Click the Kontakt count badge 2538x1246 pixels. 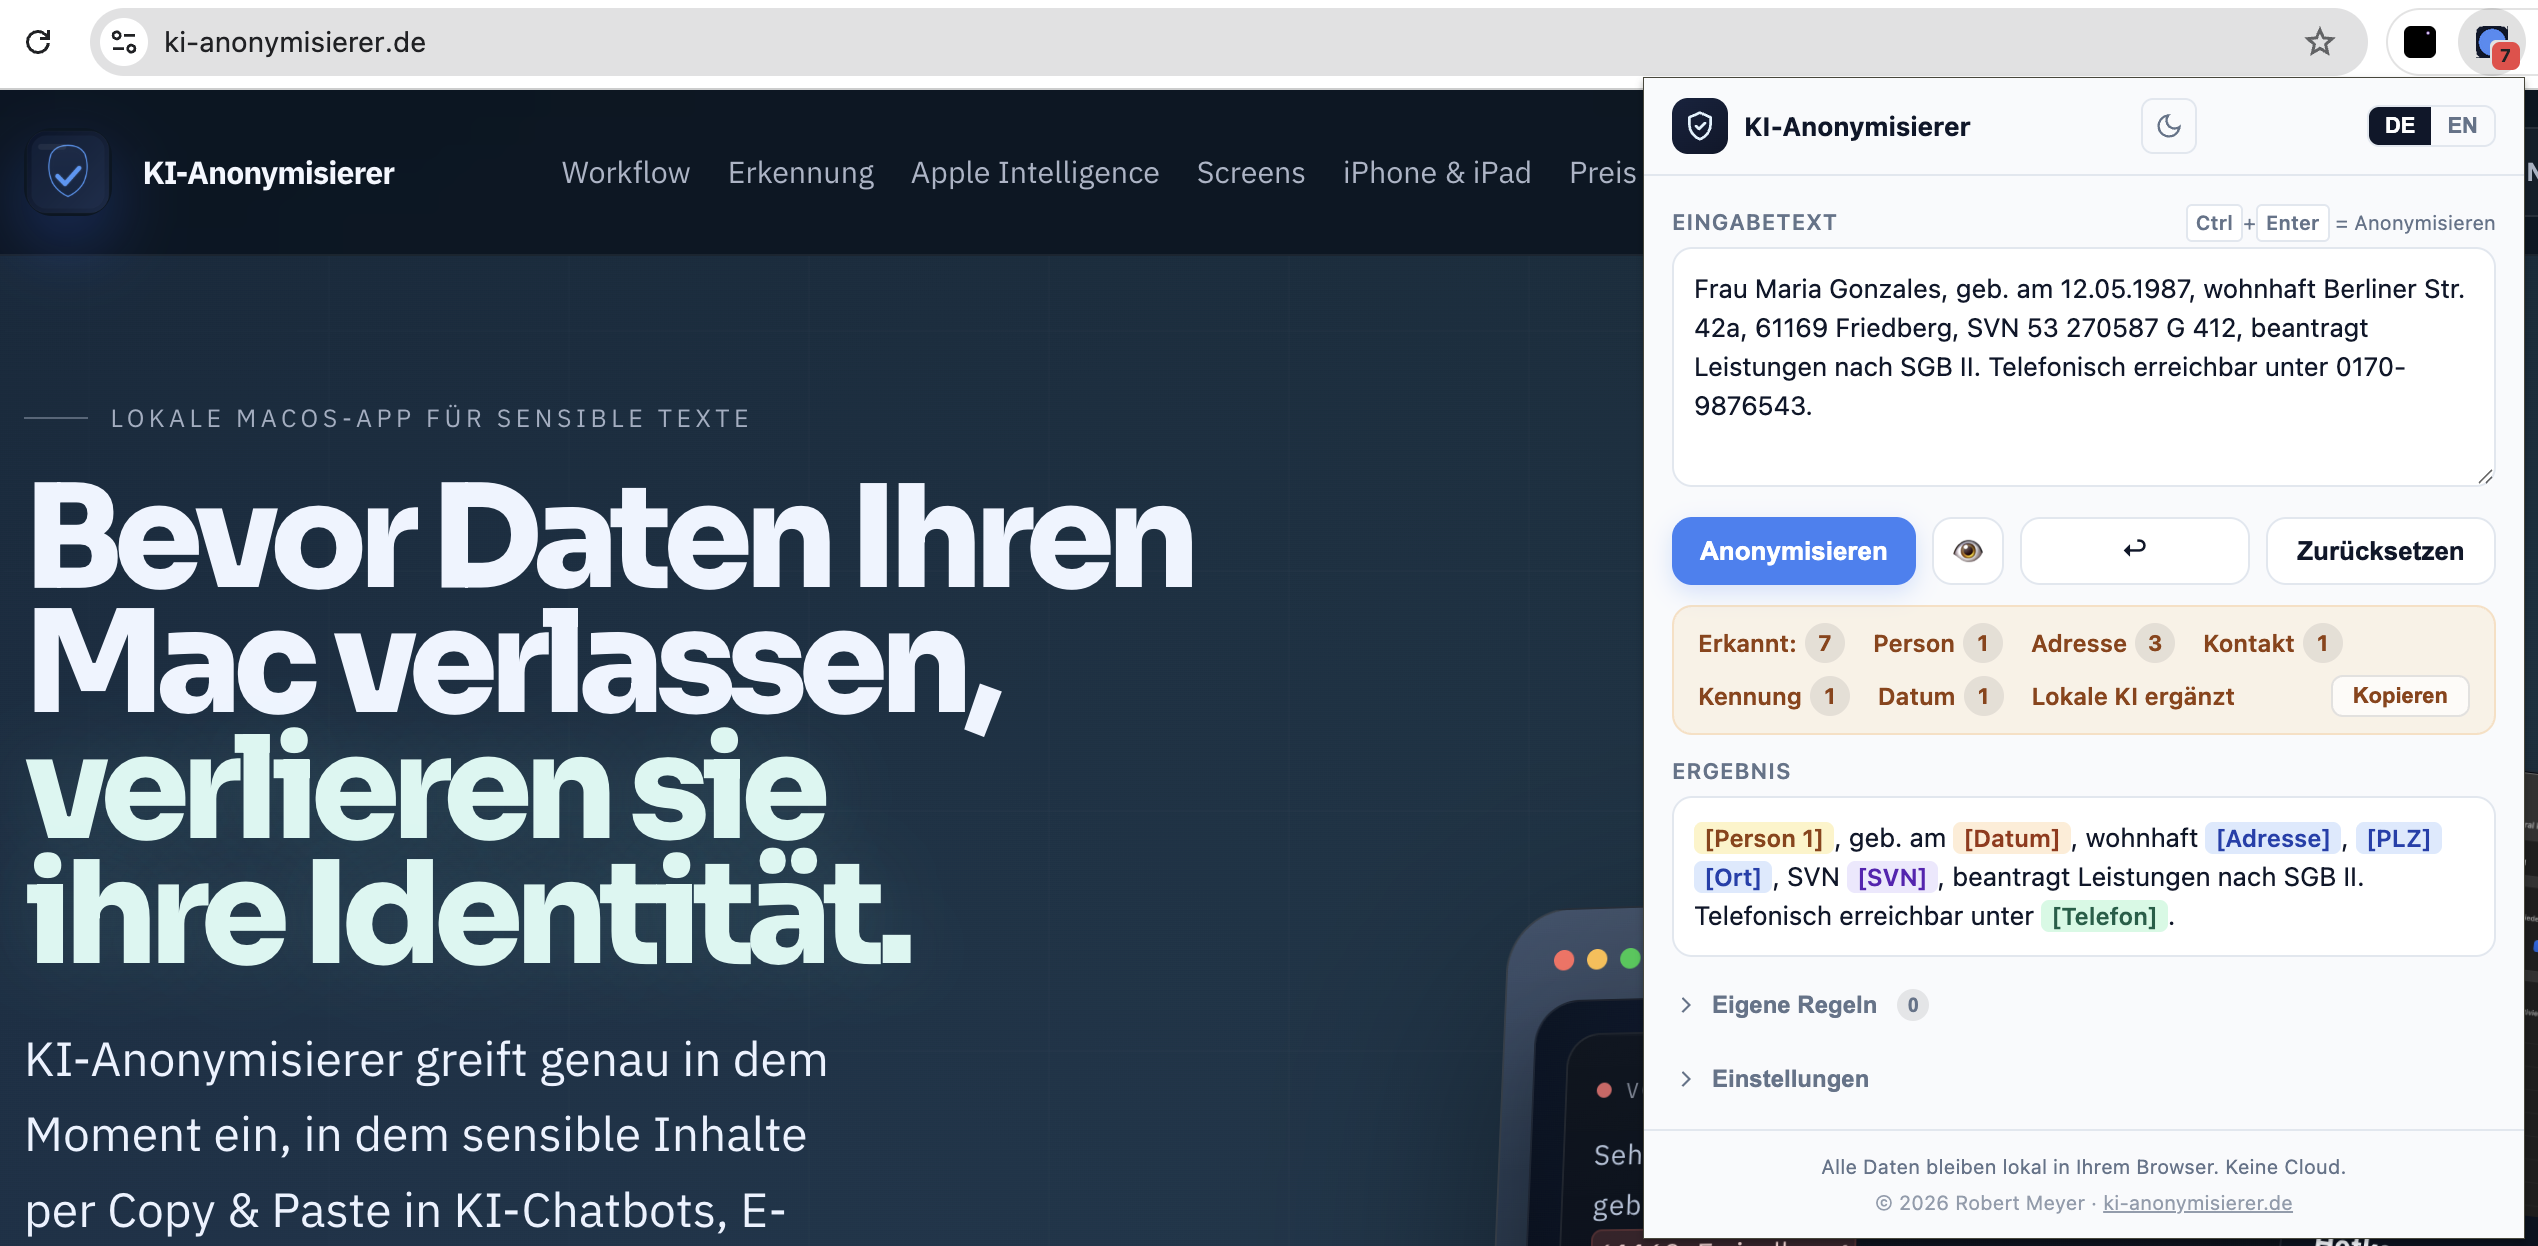pyautogui.click(x=2322, y=643)
